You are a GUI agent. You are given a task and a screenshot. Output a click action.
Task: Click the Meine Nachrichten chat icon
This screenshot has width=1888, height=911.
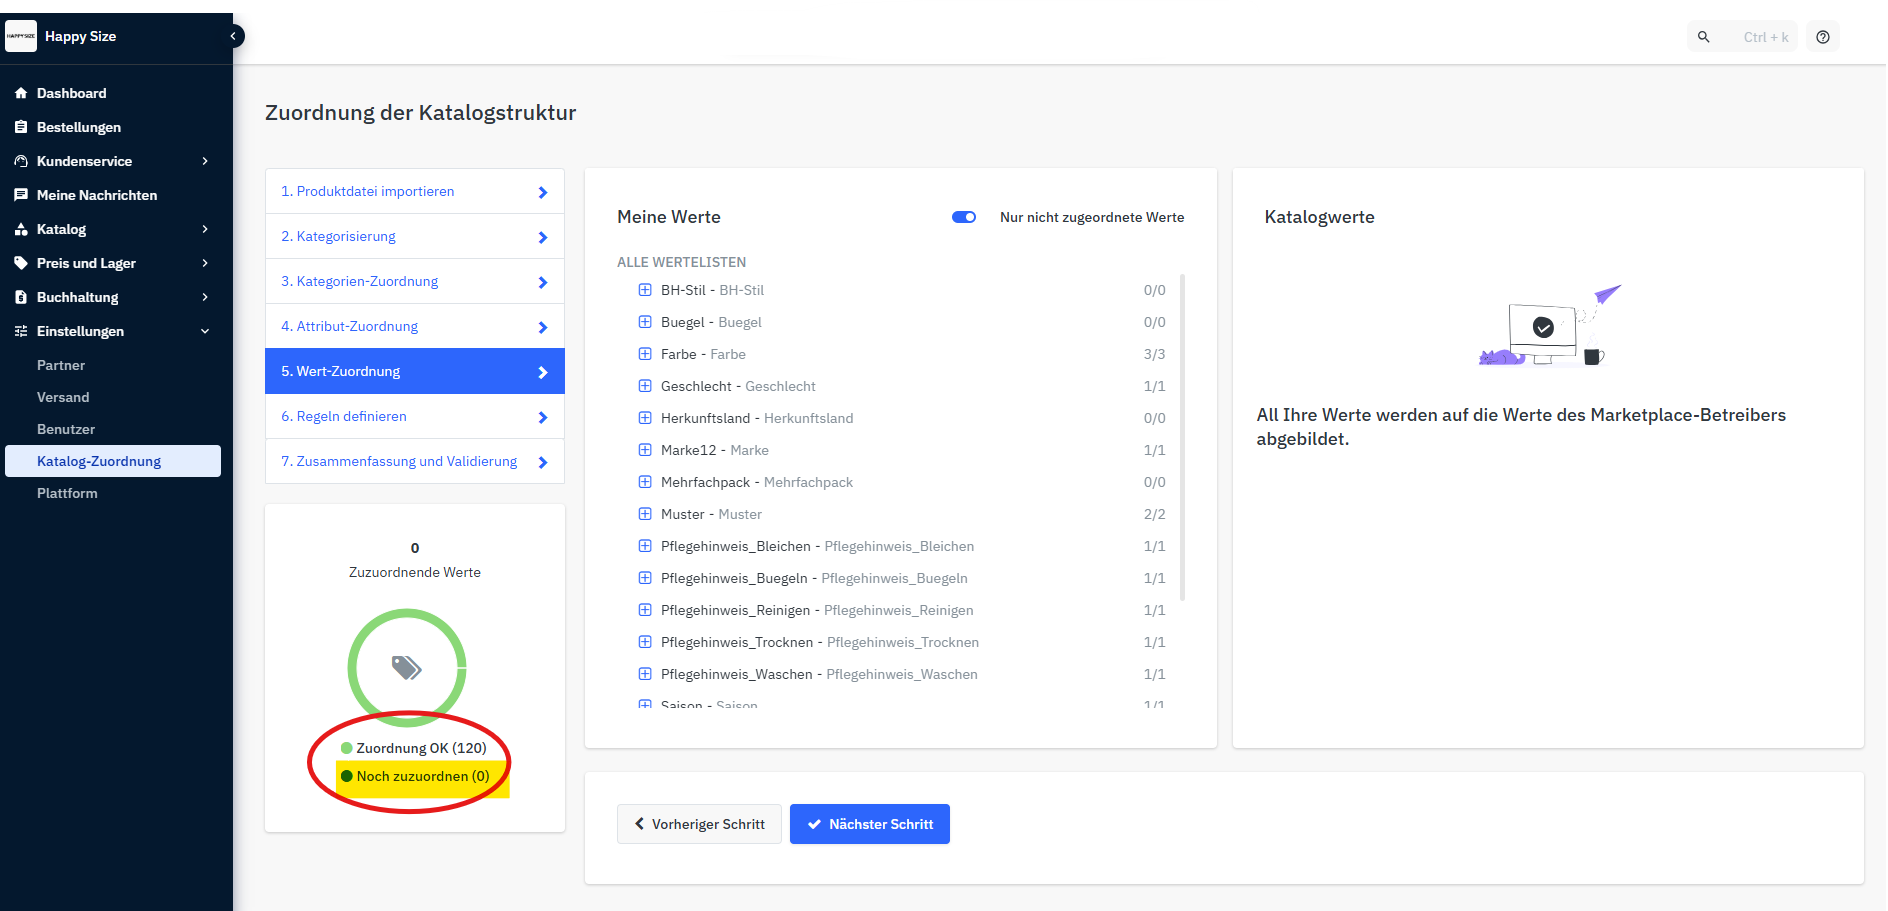coord(21,195)
